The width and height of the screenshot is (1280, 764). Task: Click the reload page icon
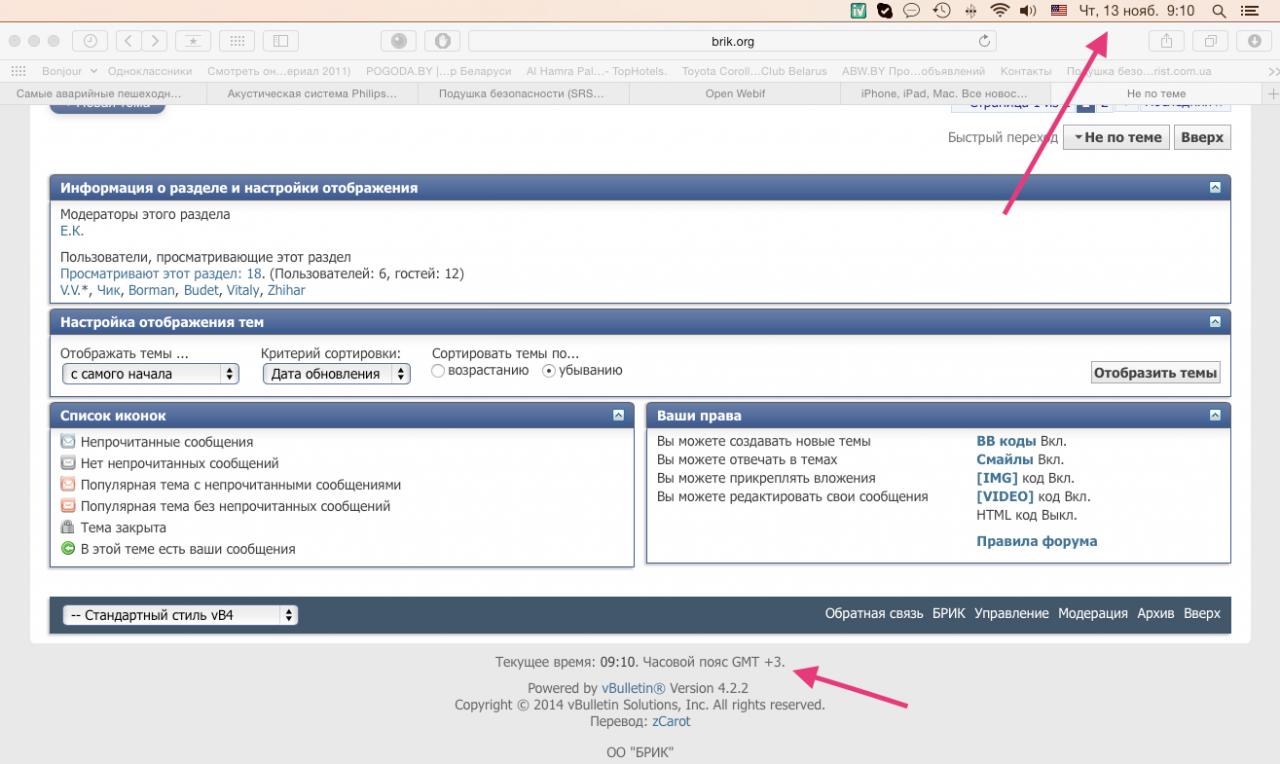pos(984,41)
